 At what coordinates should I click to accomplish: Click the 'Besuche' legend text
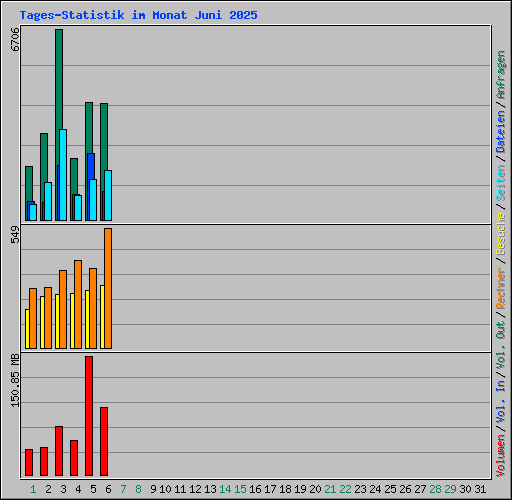tap(501, 234)
